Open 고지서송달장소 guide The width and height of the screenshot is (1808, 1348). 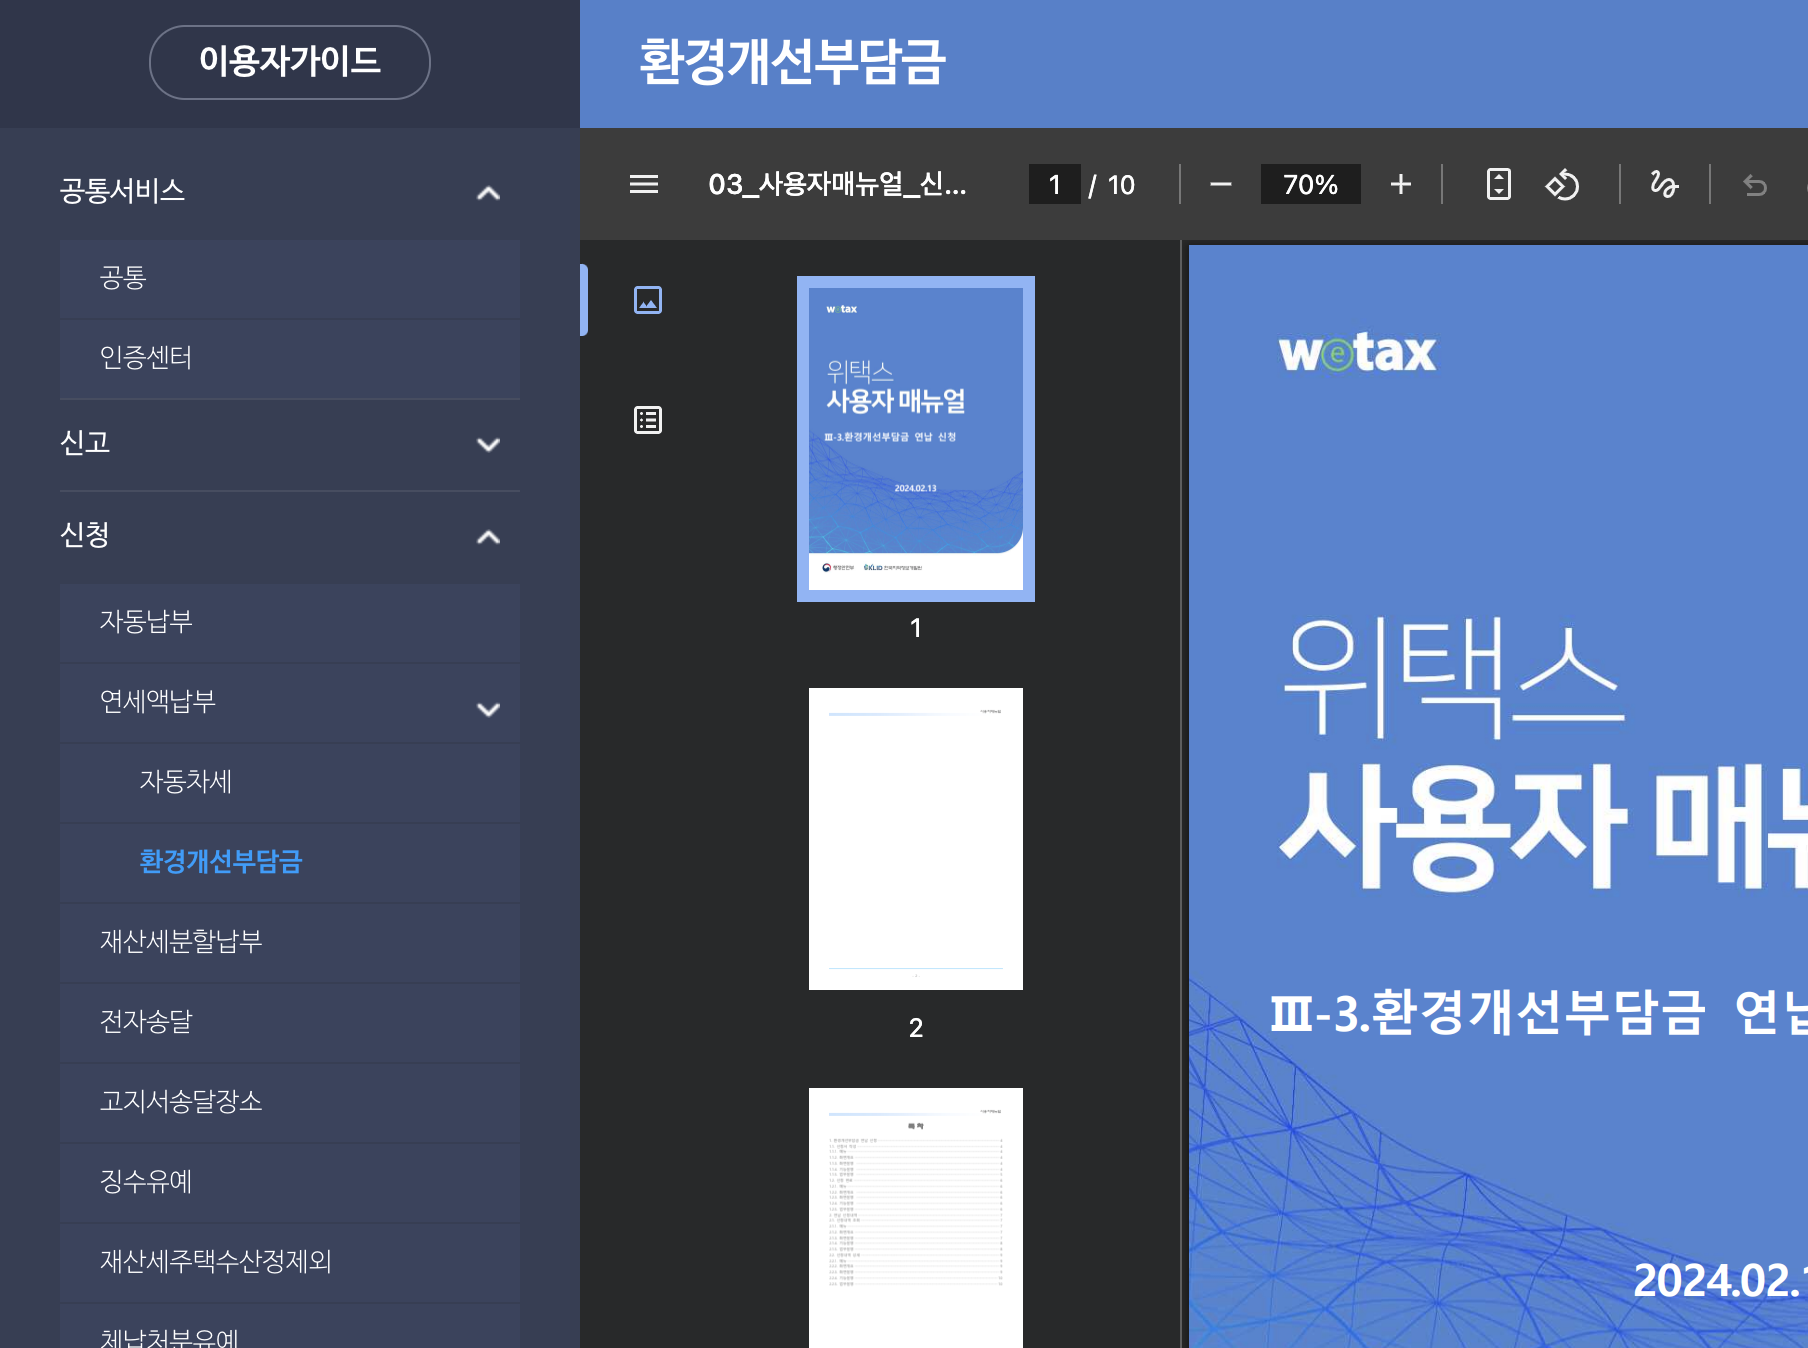[x=290, y=1102]
